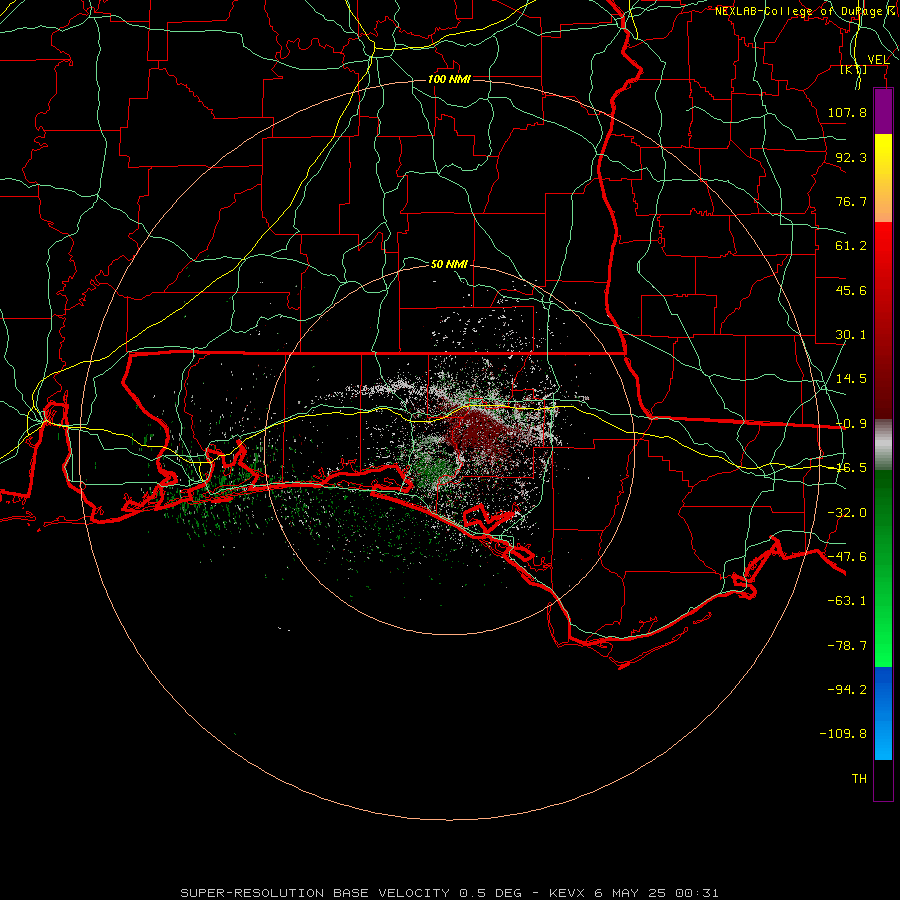Pick the black TH segment of the color bar
Screen dimensions: 900x900
[883, 779]
